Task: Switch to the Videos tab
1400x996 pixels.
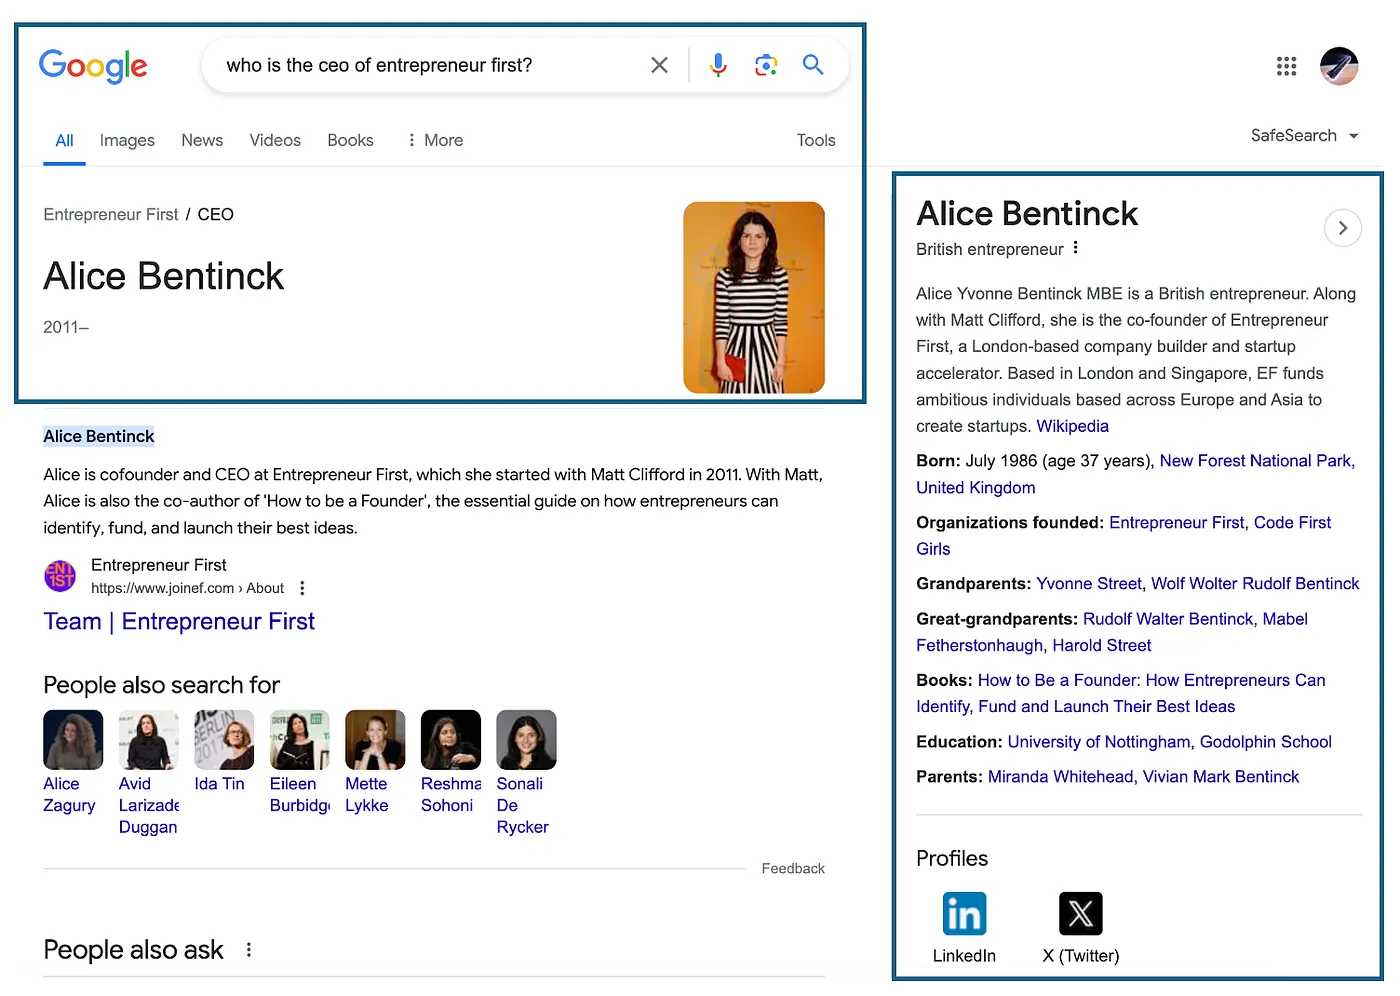Action: click(275, 141)
